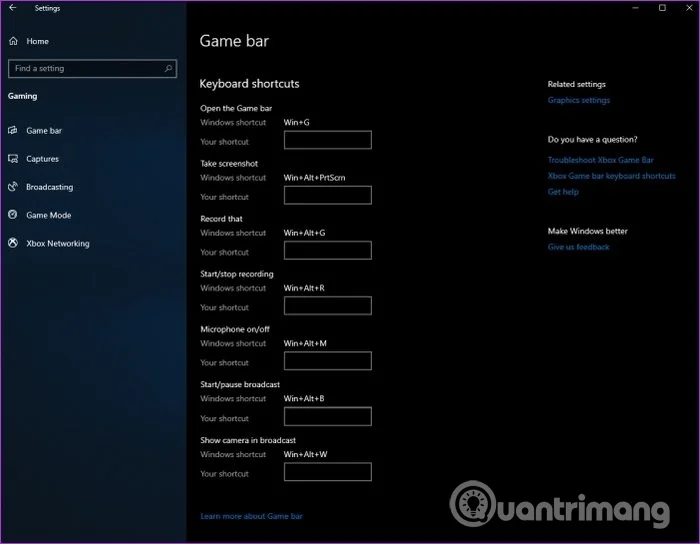Click the Related settings heading
700x544 pixels.
pos(577,84)
